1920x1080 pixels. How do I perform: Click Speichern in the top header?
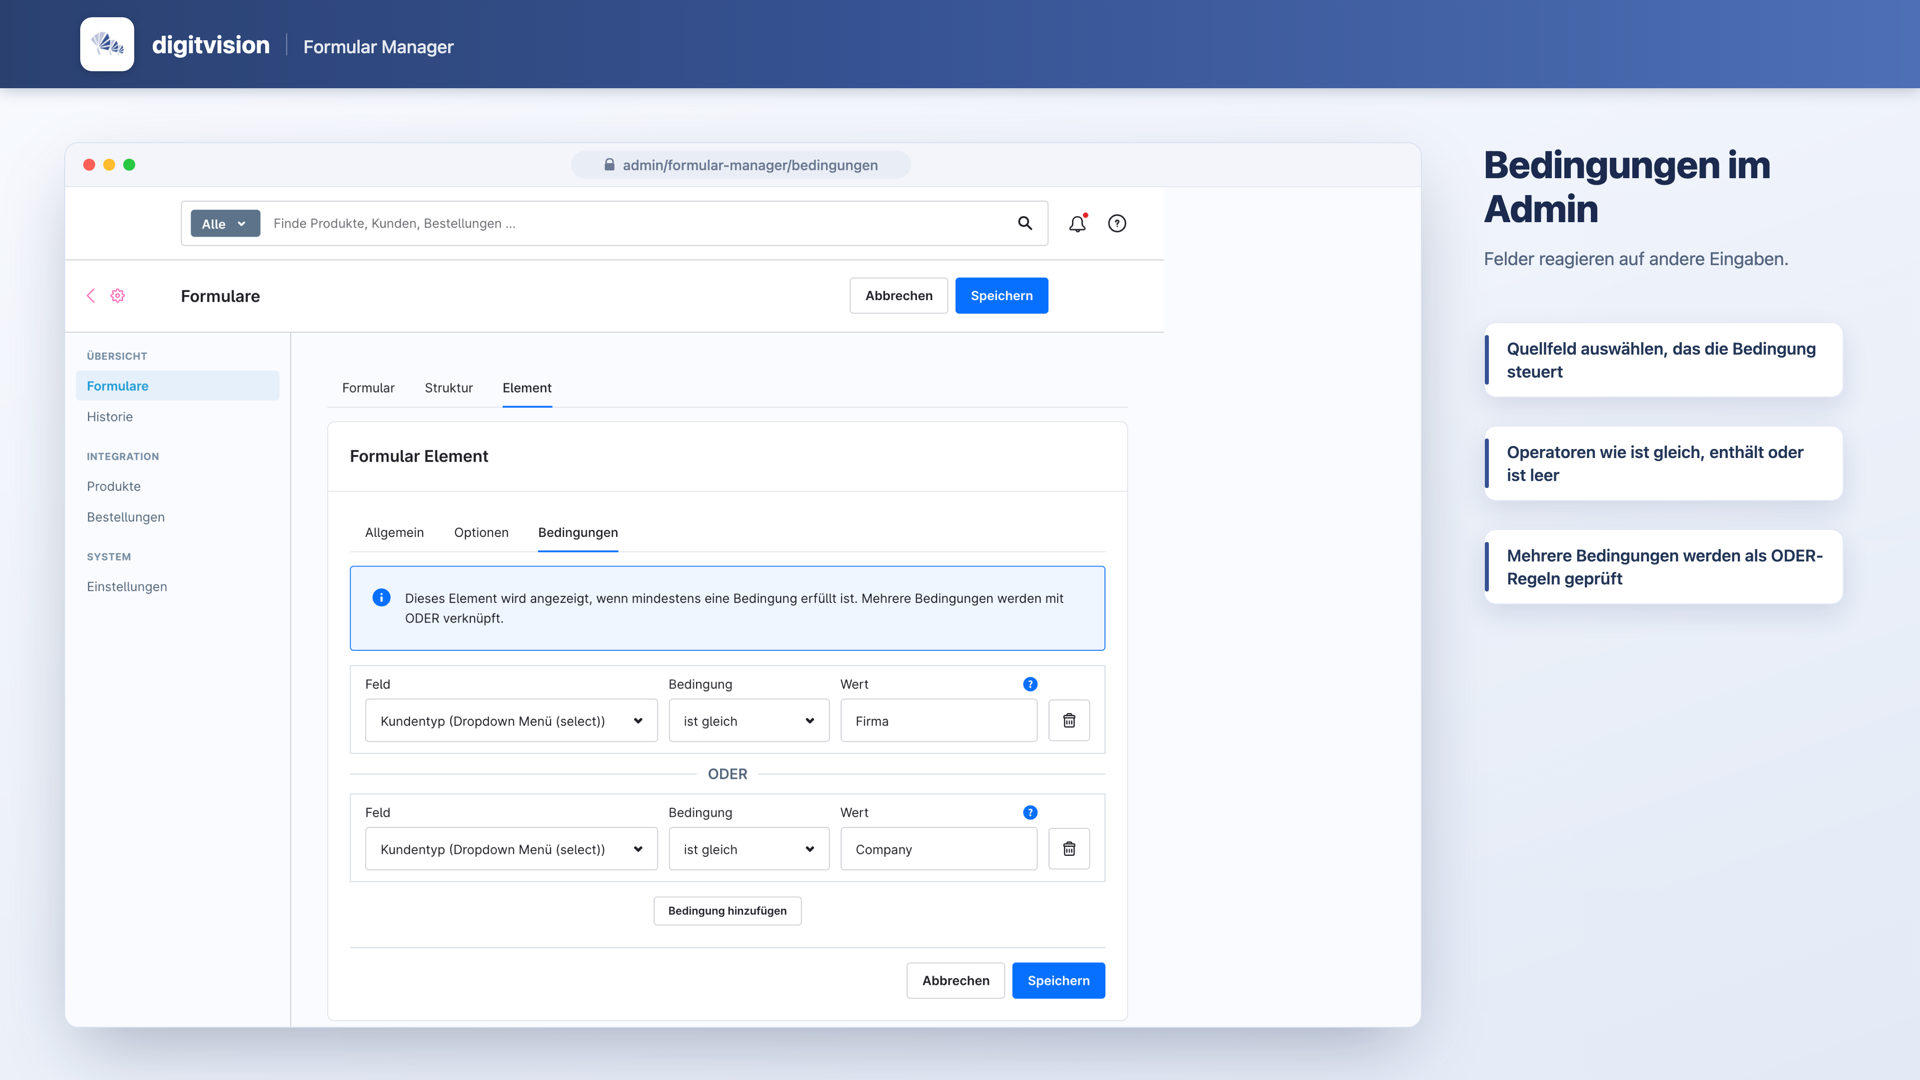[1001, 295]
